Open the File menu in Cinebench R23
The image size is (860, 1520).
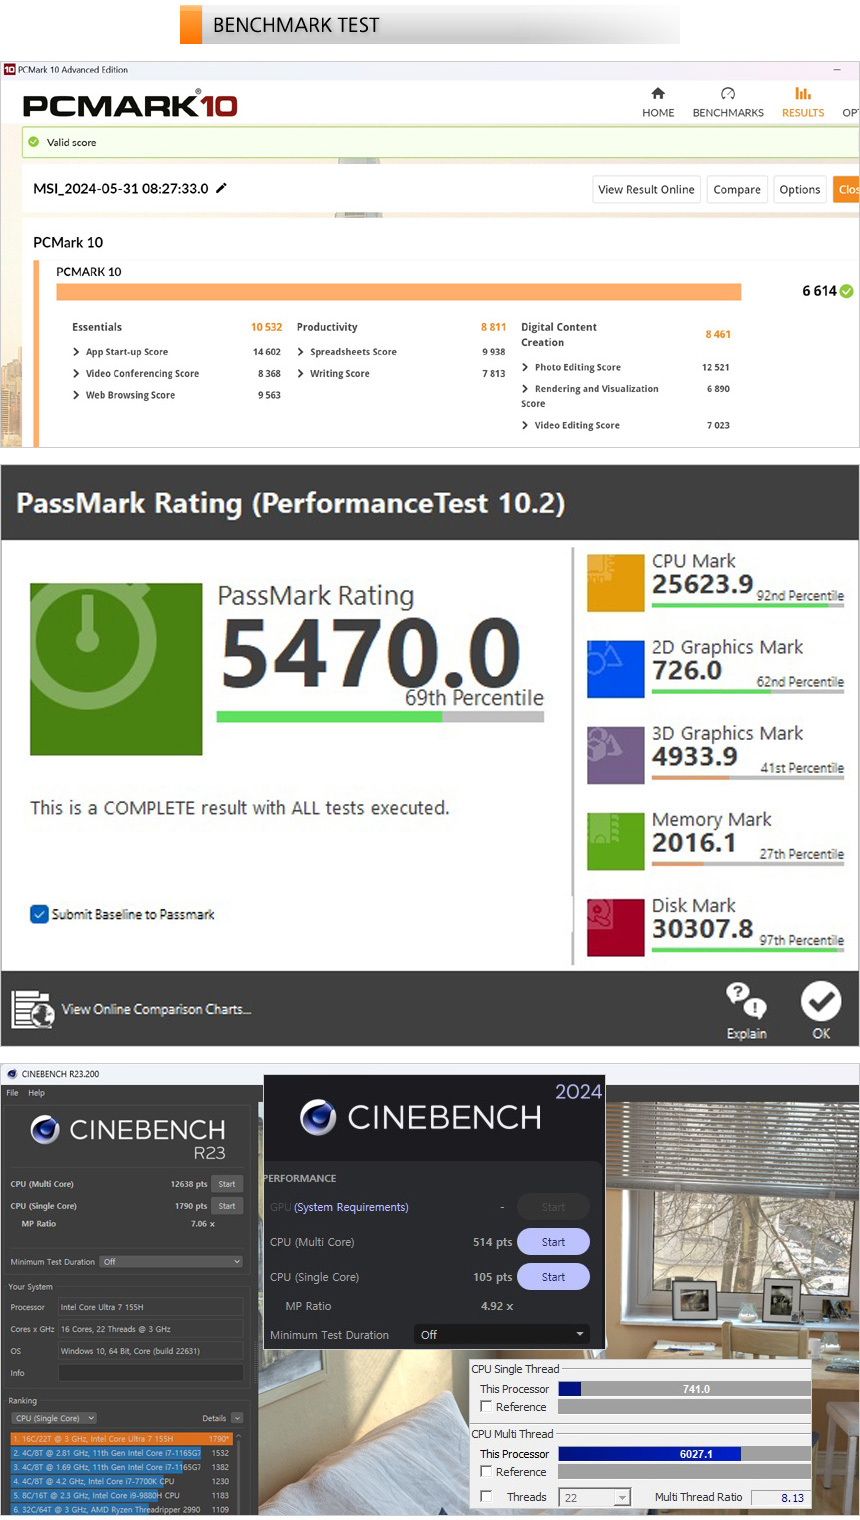tap(13, 1093)
